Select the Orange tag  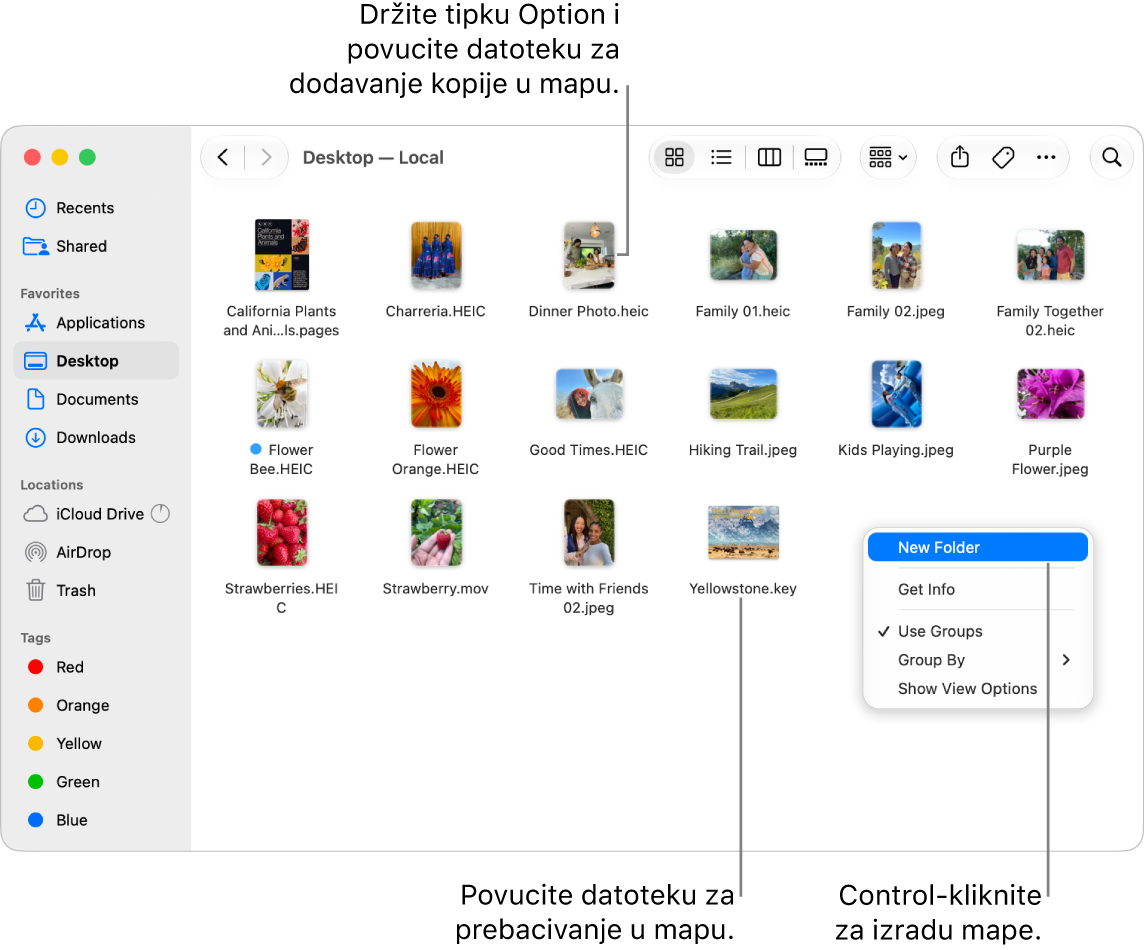click(x=96, y=705)
